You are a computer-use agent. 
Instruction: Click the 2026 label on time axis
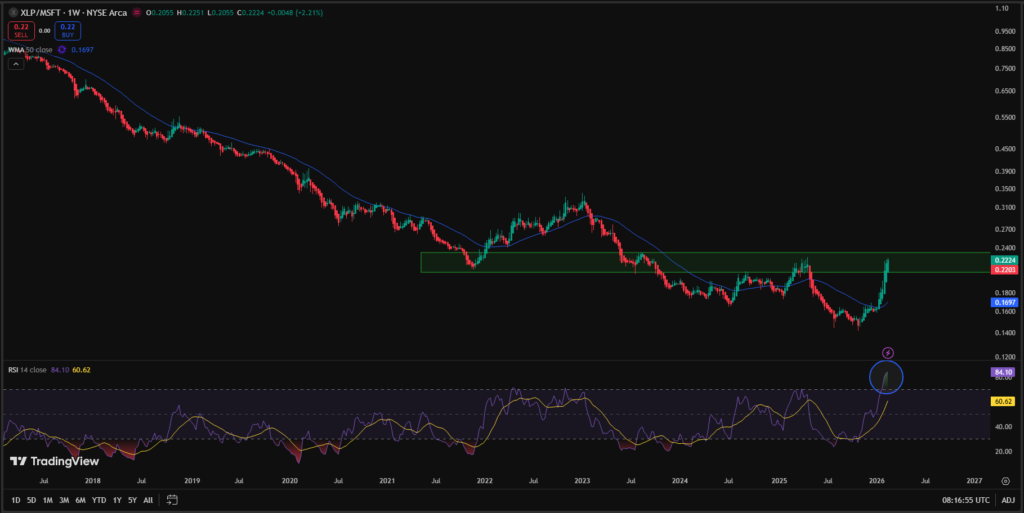coord(876,481)
